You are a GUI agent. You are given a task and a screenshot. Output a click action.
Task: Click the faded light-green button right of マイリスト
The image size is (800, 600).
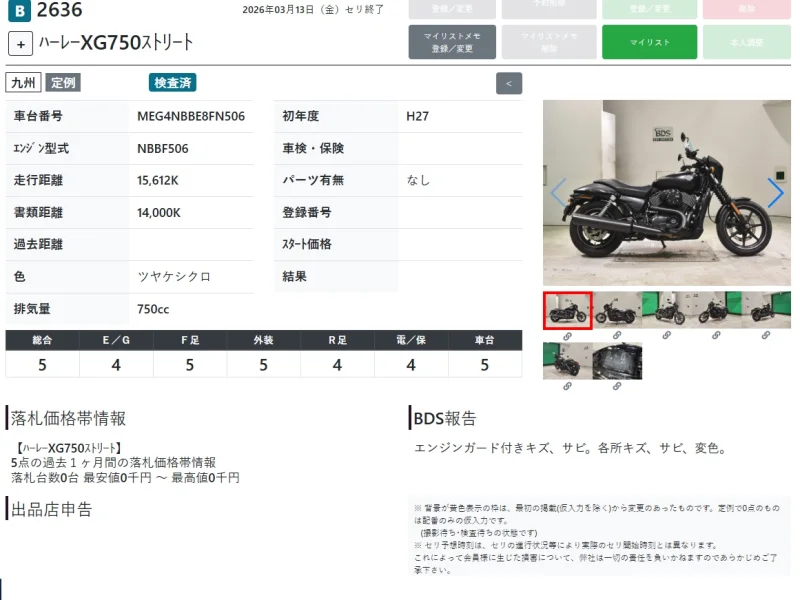click(747, 42)
